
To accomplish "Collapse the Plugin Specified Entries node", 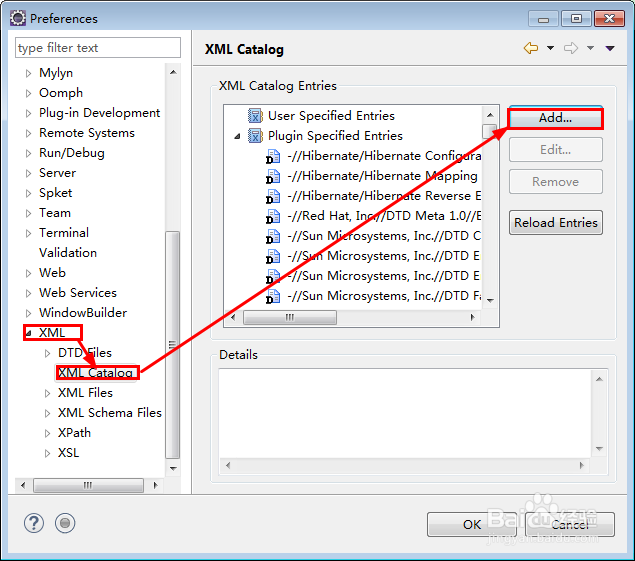I will 237,137.
